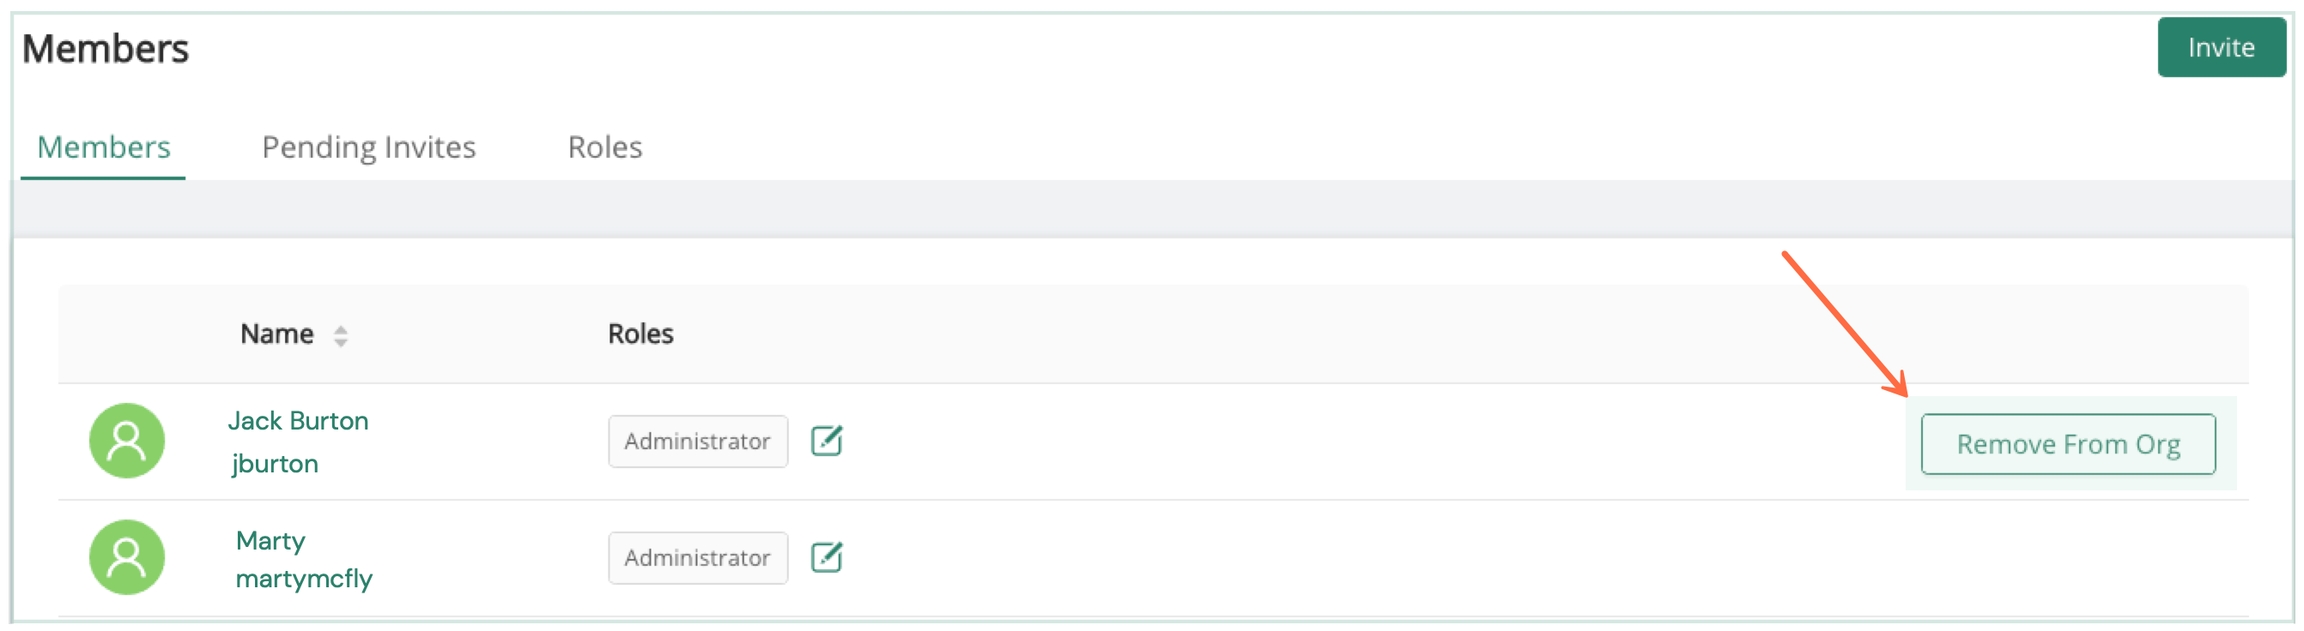Open the Marty name link

(x=270, y=541)
